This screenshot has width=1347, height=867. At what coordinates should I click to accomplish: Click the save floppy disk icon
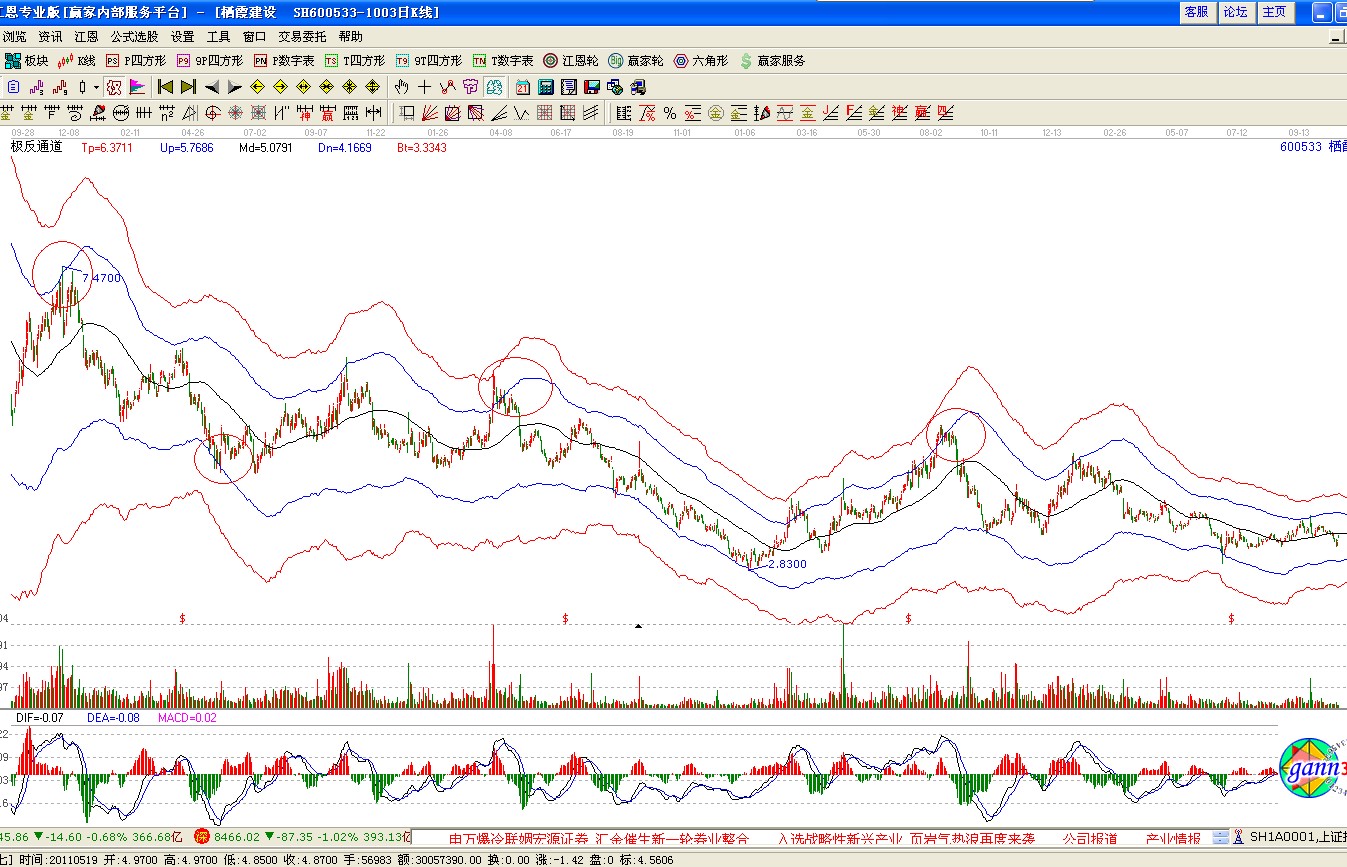(x=592, y=87)
